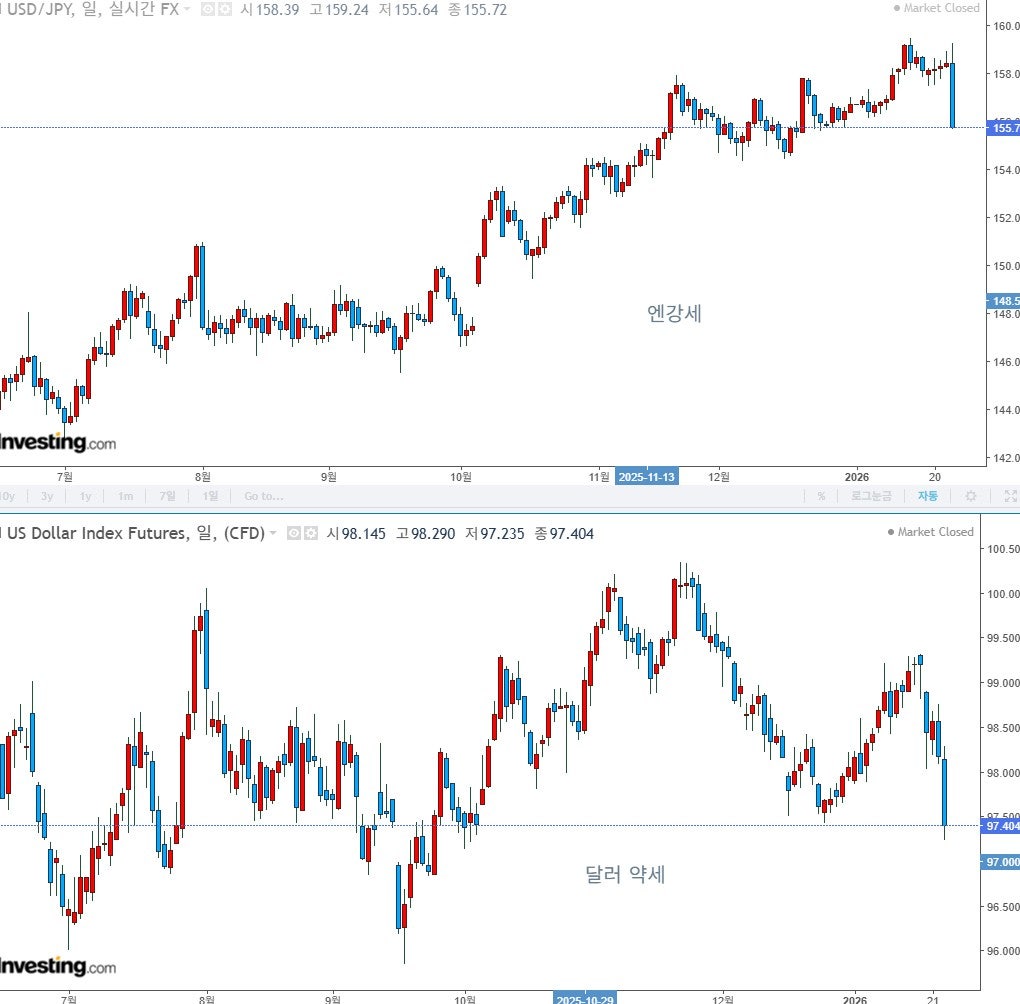Viewport: 1020px width, 1004px height.
Task: Toggle eye icon for US Dollar Index Futures
Action: (294, 534)
